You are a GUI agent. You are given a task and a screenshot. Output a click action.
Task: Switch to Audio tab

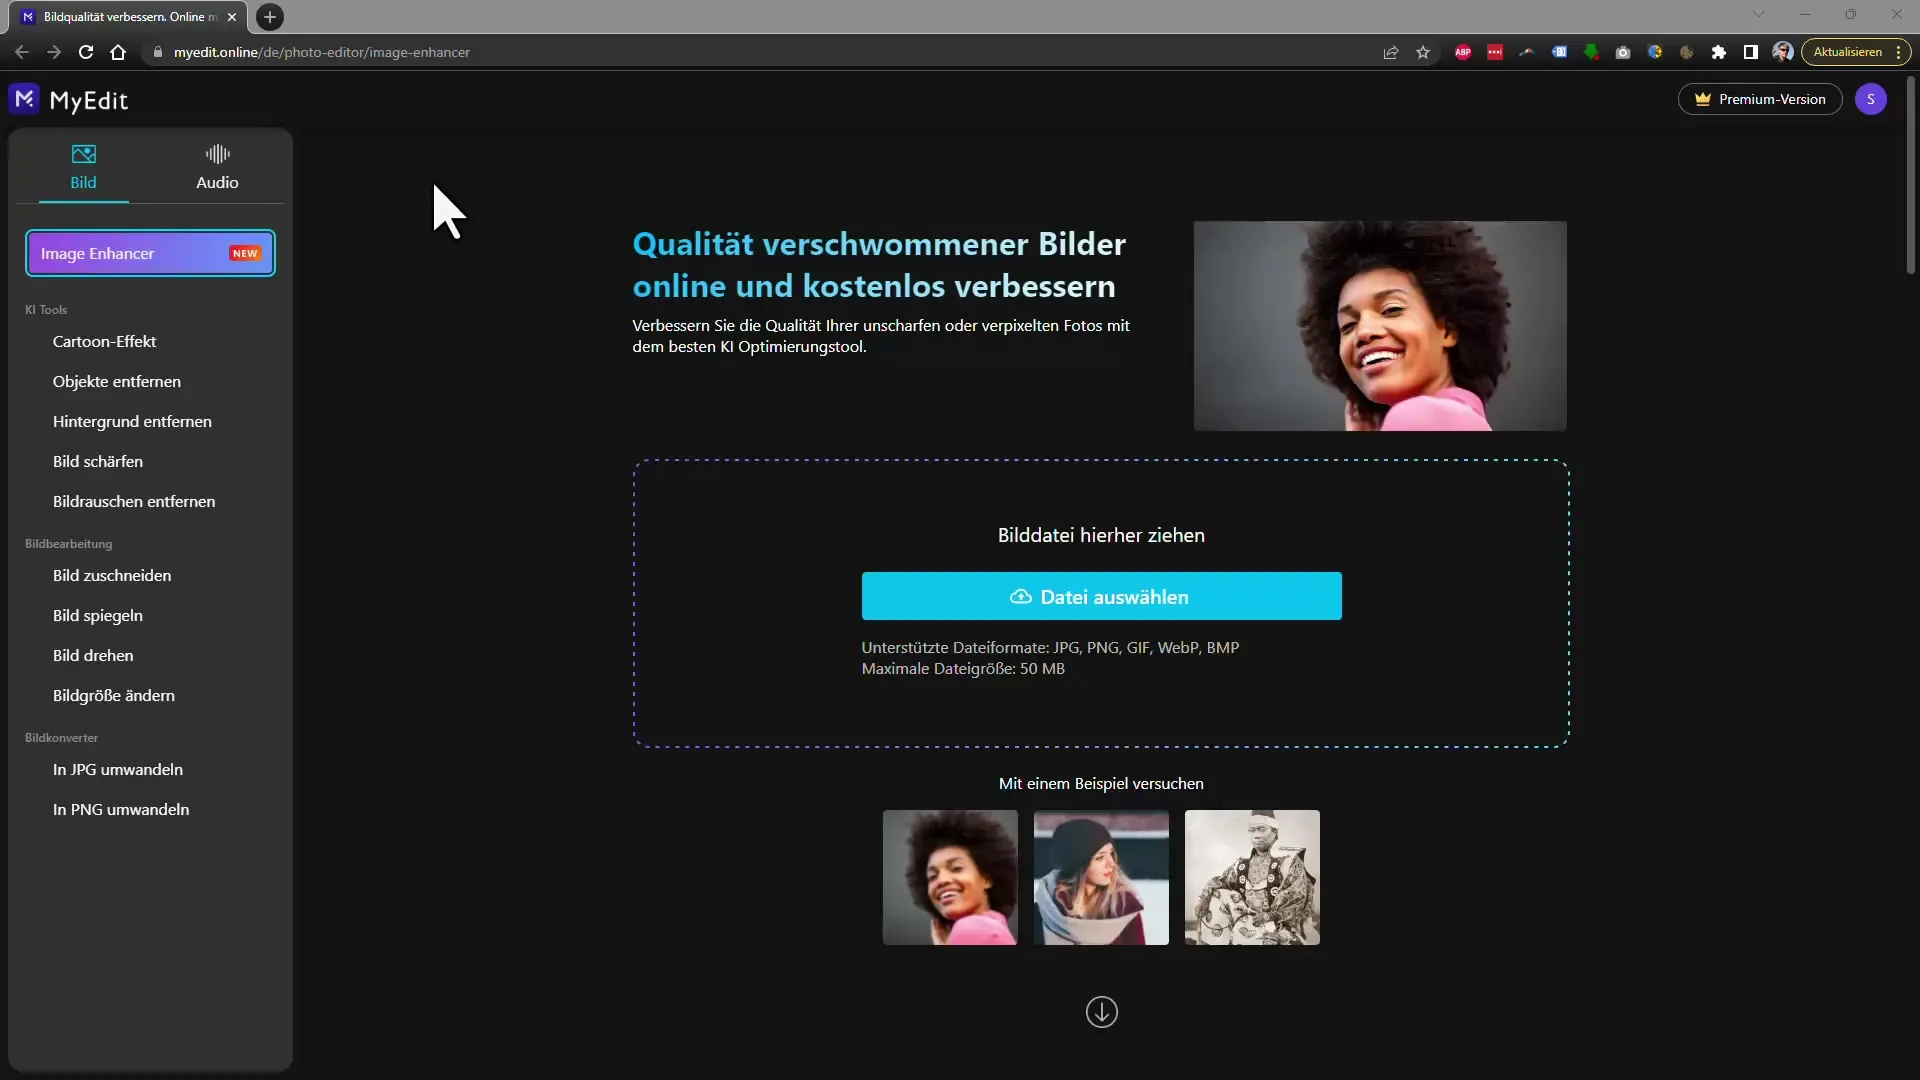click(216, 167)
